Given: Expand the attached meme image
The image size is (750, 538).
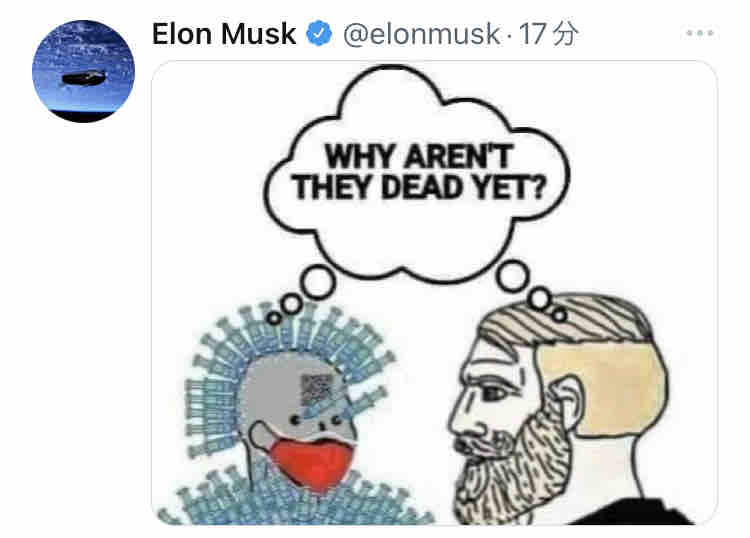Looking at the screenshot, I should click(x=434, y=292).
